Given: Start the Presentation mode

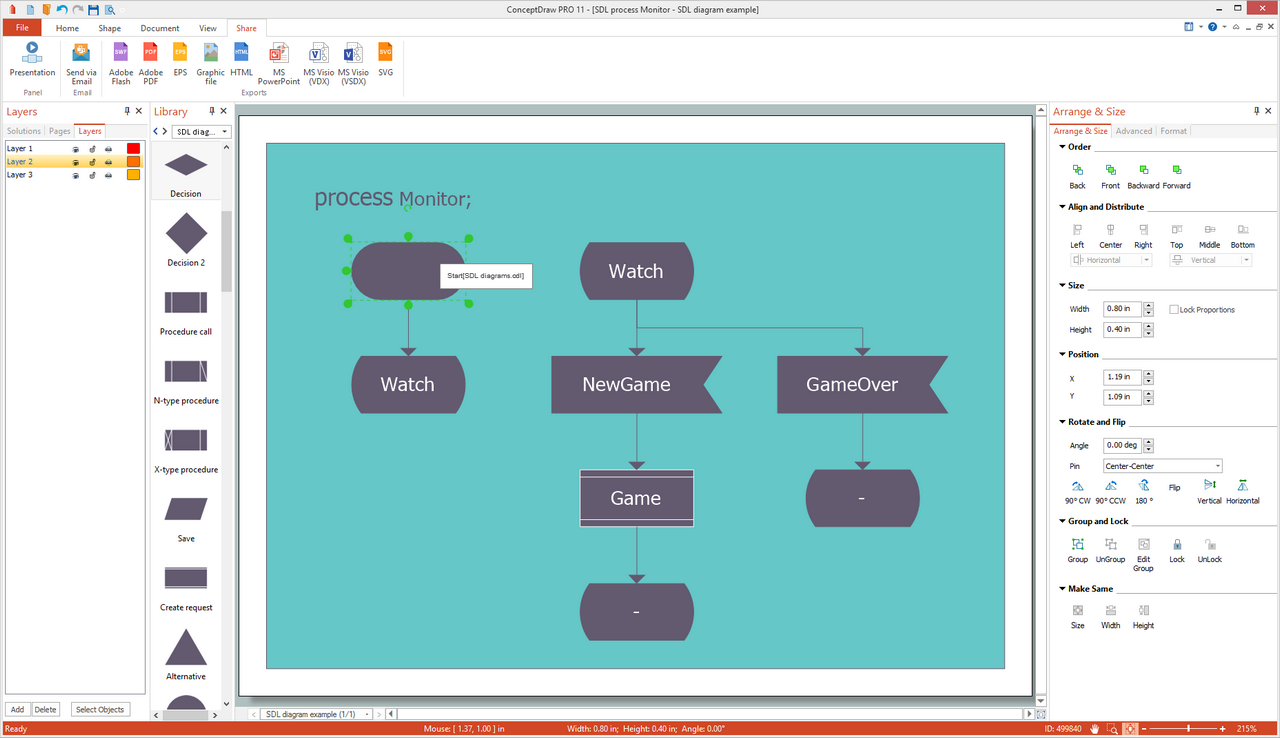Looking at the screenshot, I should click(32, 59).
